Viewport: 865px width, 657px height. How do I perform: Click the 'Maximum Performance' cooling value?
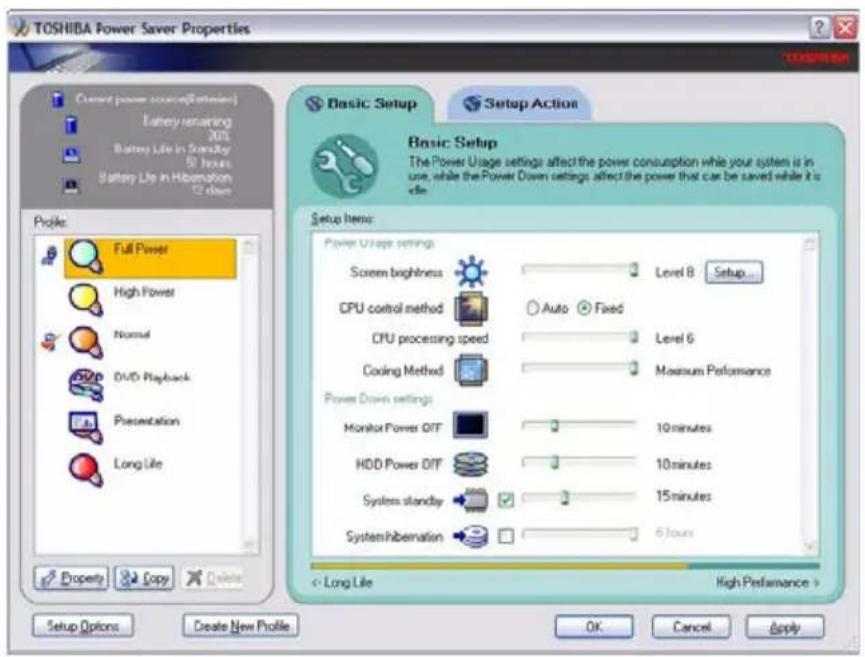tap(713, 371)
